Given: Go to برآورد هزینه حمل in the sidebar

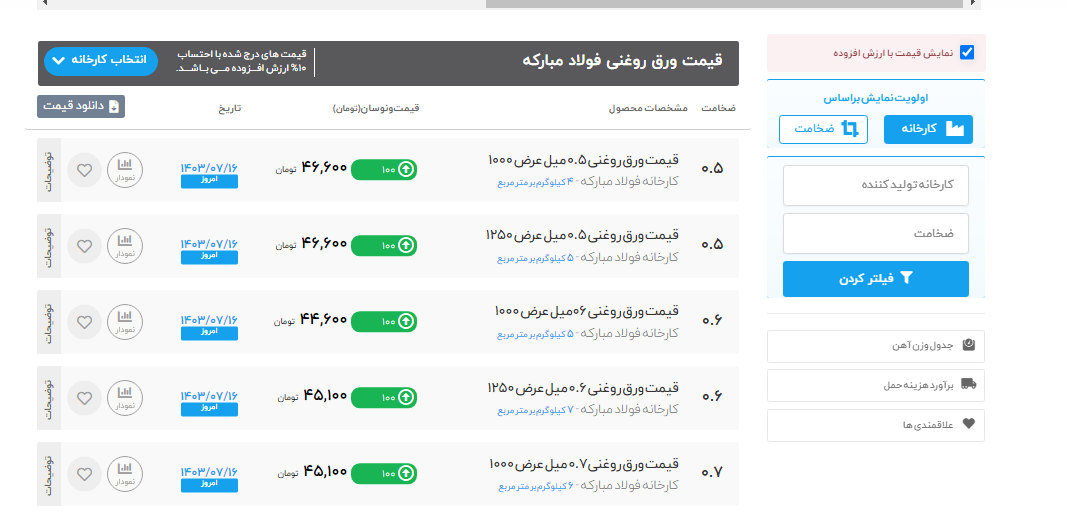Looking at the screenshot, I should click(x=875, y=385).
